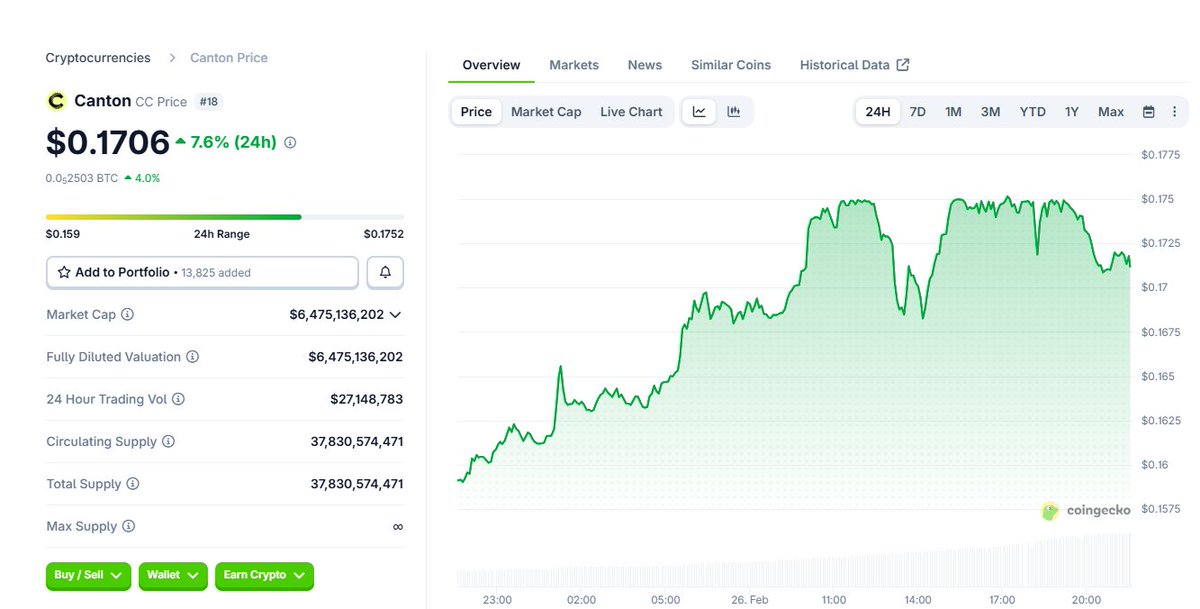Switch to candlestick chart icon
This screenshot has height=609, width=1200.
pyautogui.click(x=734, y=112)
